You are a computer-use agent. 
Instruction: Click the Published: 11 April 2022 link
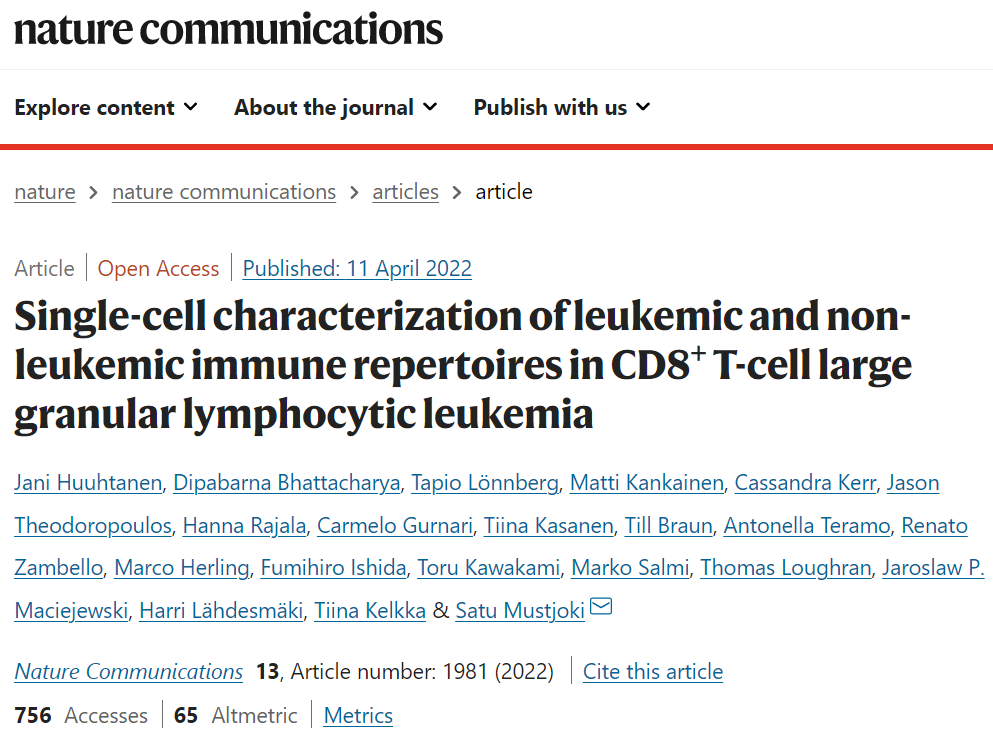point(357,269)
